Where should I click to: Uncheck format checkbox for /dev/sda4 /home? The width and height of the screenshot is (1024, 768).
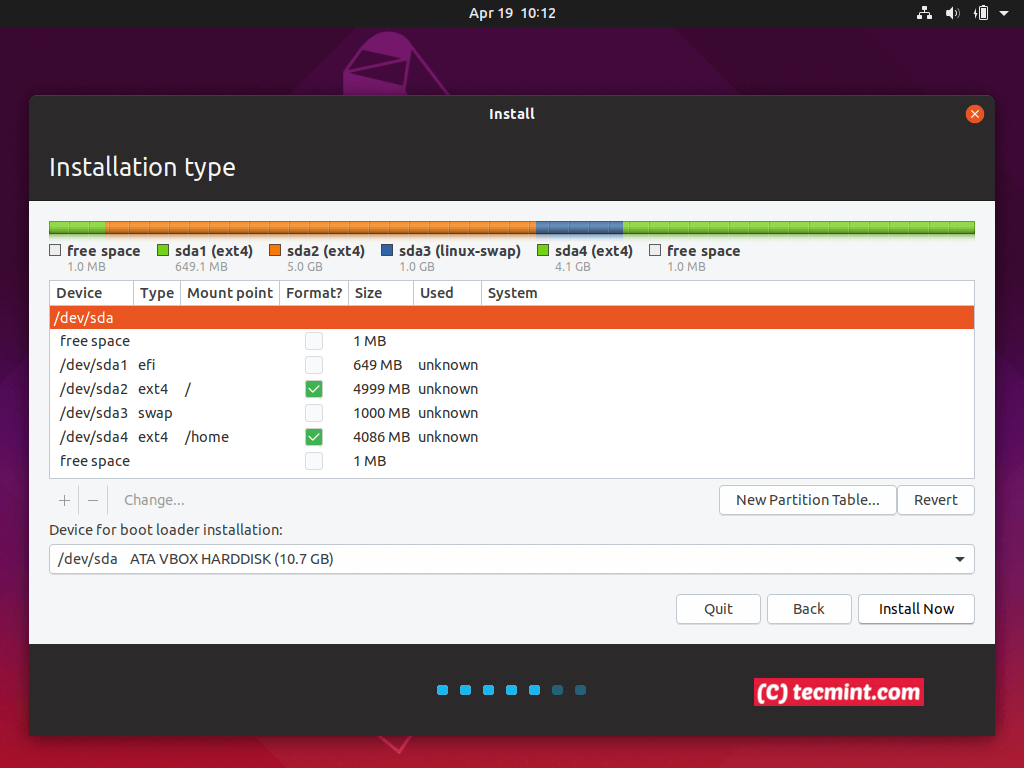314,437
